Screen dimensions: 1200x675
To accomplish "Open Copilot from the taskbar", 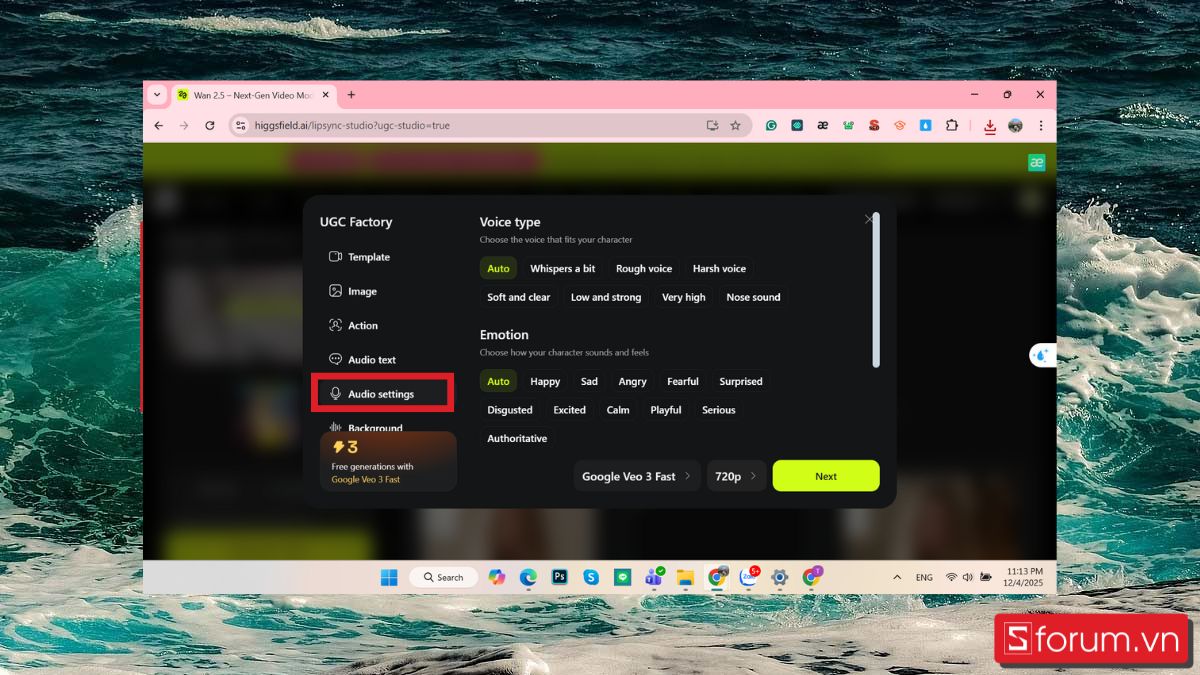I will coord(497,577).
